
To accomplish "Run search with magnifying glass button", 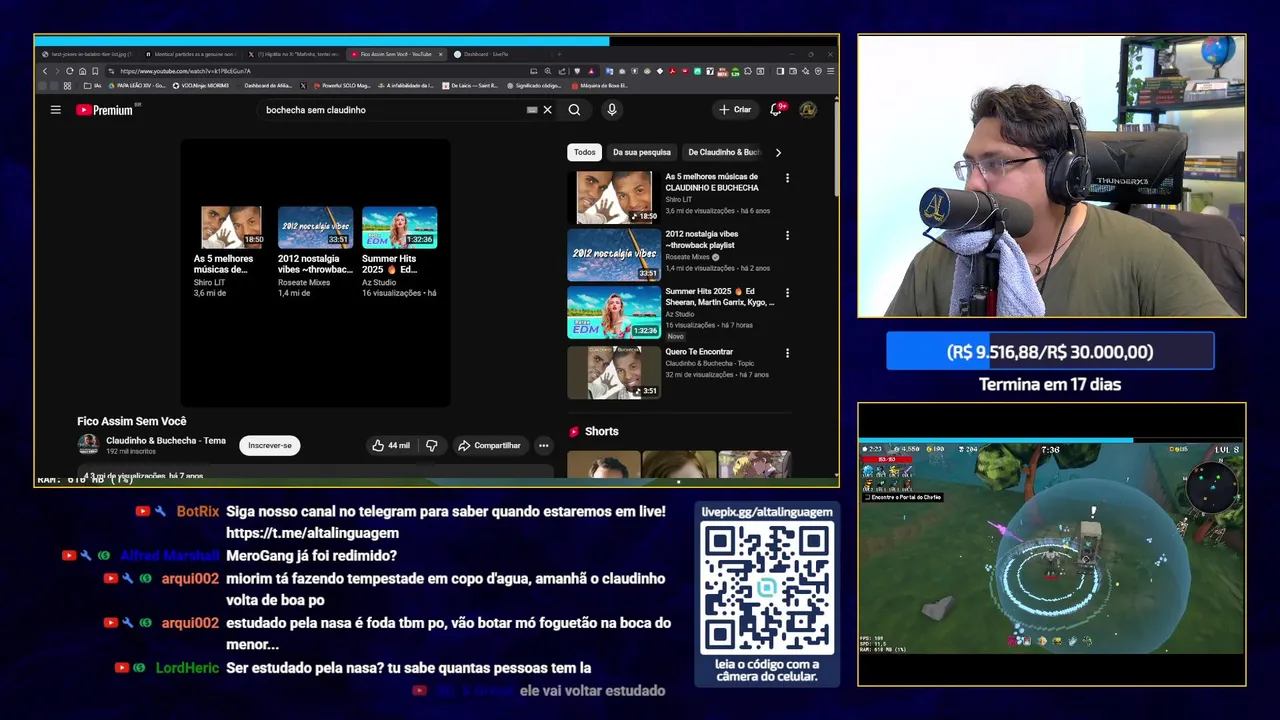I will tap(574, 110).
